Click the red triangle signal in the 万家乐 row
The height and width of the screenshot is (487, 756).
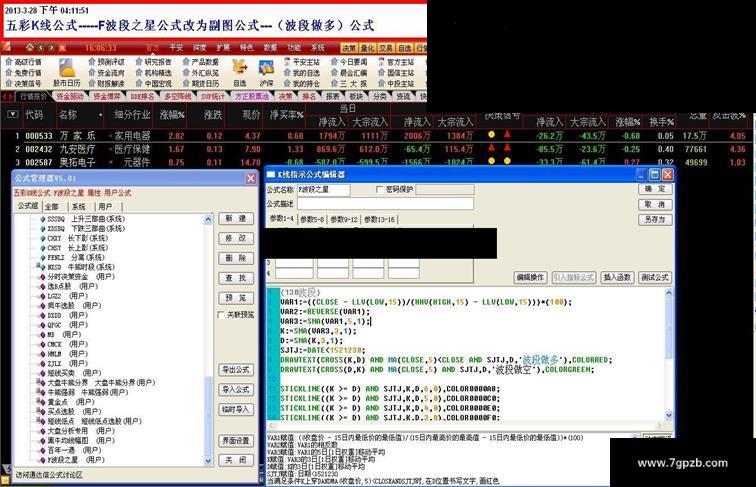click(507, 134)
